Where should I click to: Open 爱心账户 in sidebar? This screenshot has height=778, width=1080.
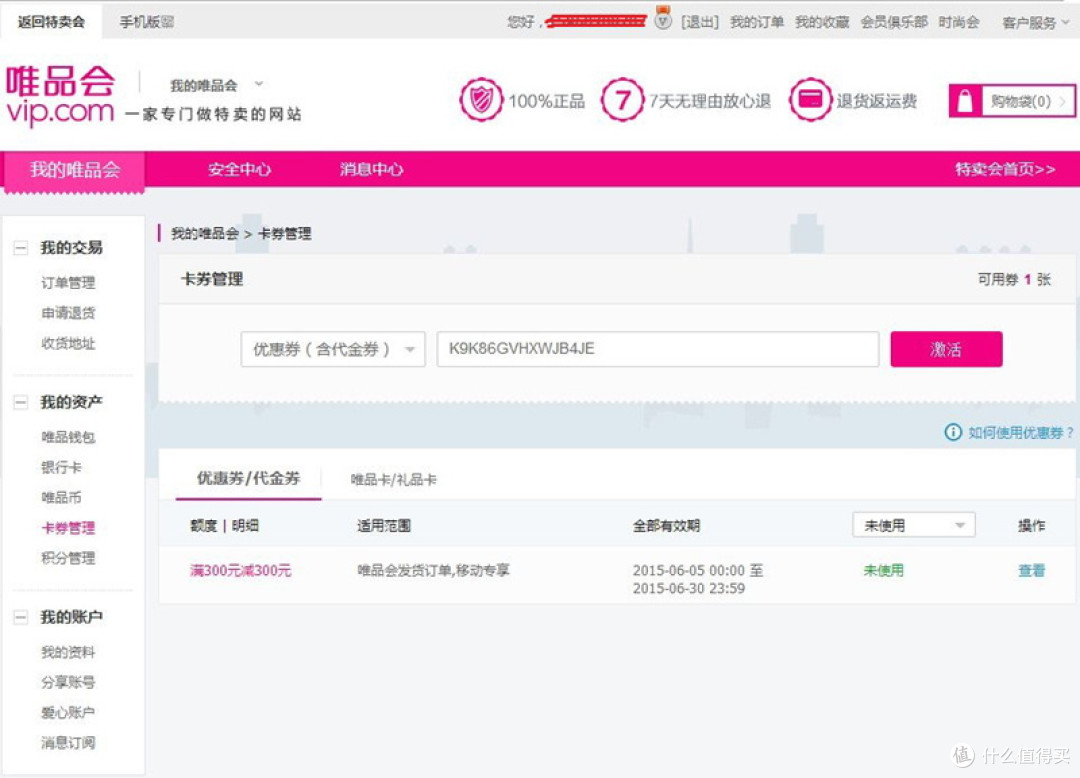[x=68, y=712]
